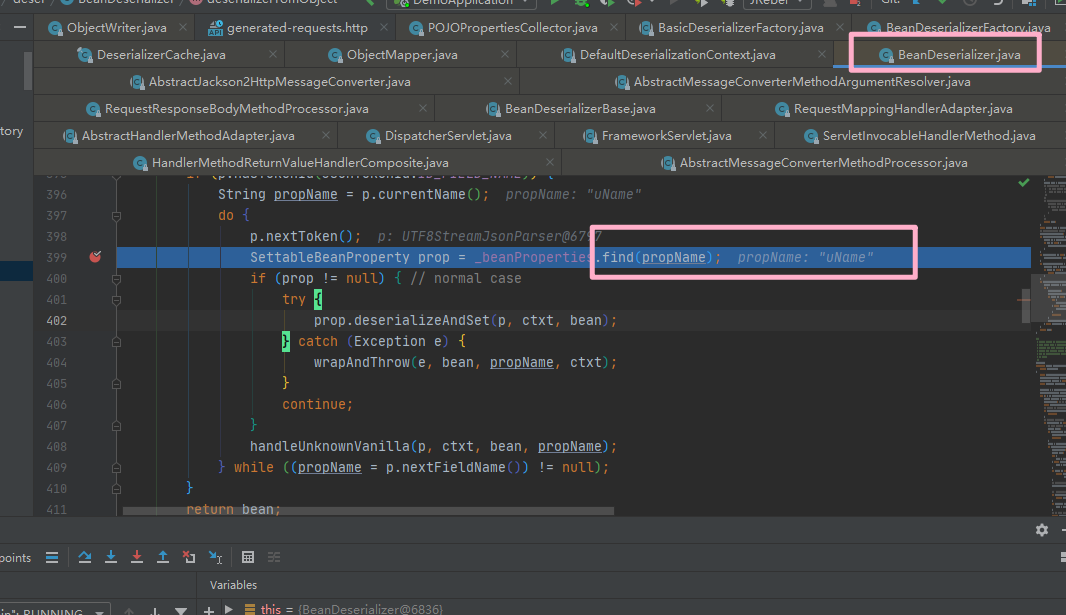Expand the 'this' variable node
The width and height of the screenshot is (1066, 615).
coord(228,610)
